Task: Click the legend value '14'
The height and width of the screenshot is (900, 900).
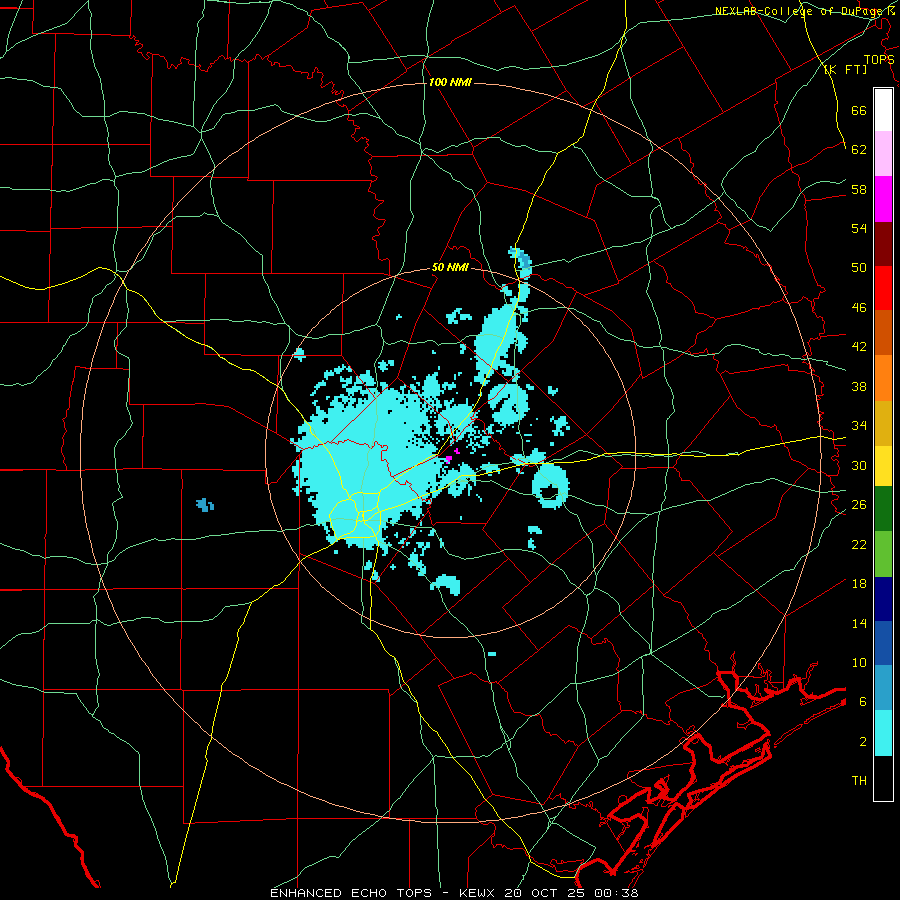Action: pos(859,623)
